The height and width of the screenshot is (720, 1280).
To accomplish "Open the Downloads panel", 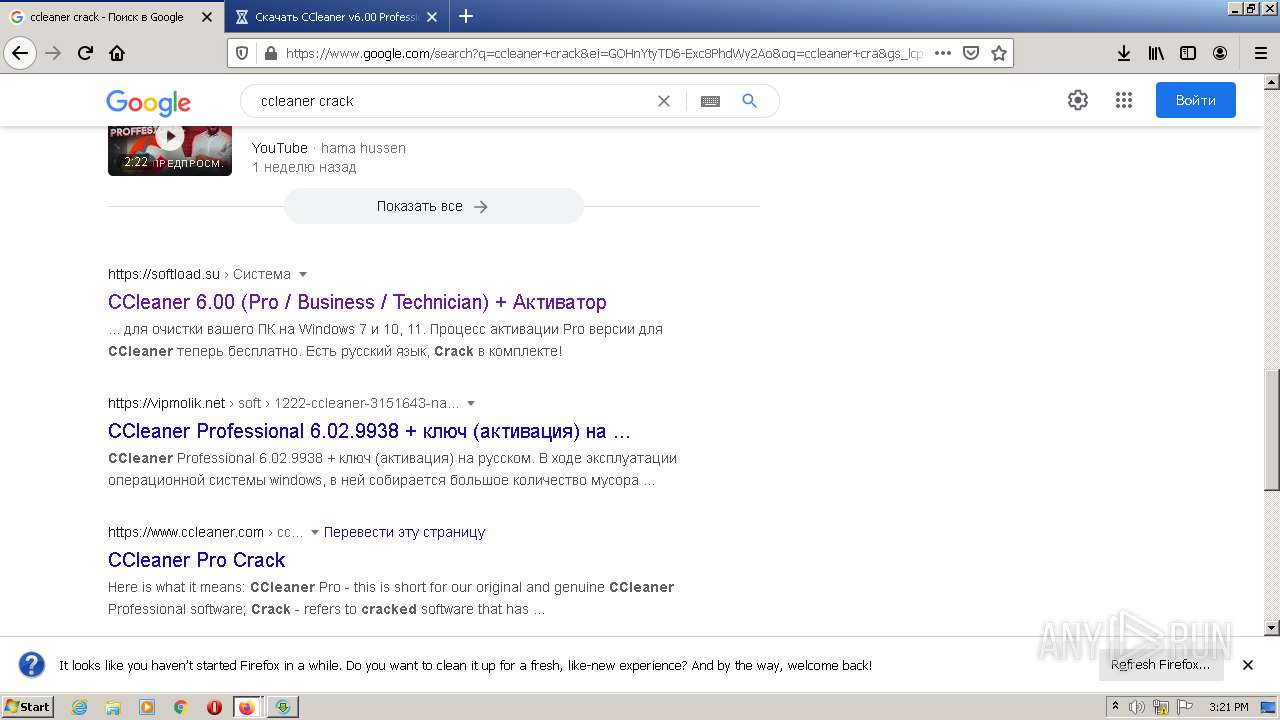I will coord(1124,53).
